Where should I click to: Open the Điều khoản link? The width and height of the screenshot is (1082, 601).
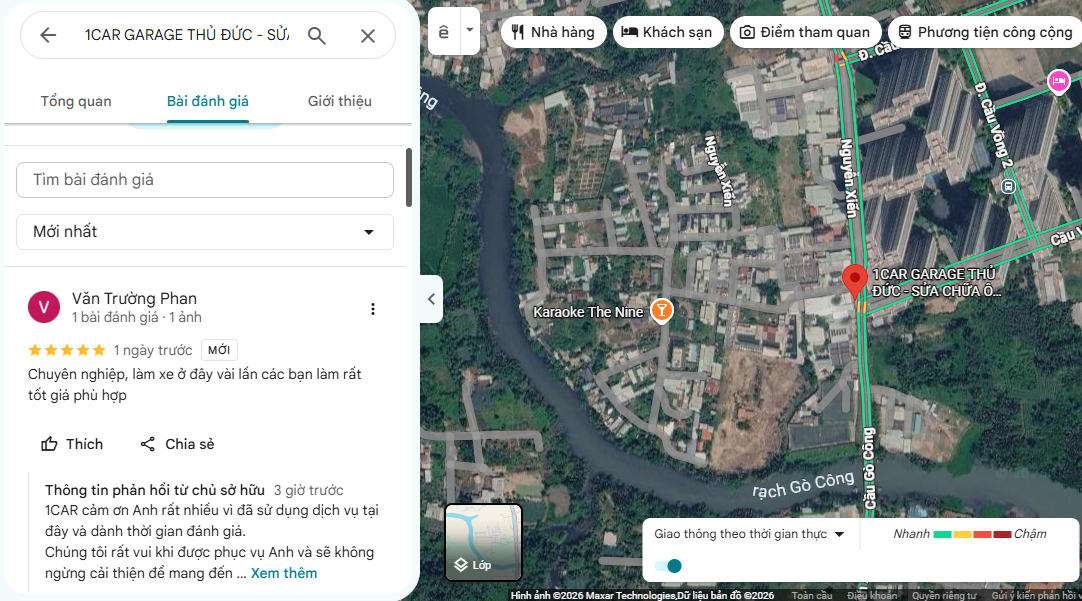(872, 595)
